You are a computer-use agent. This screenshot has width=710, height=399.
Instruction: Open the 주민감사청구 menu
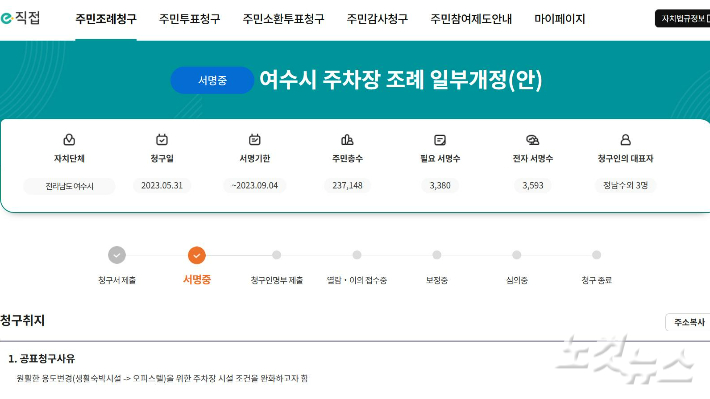377,19
